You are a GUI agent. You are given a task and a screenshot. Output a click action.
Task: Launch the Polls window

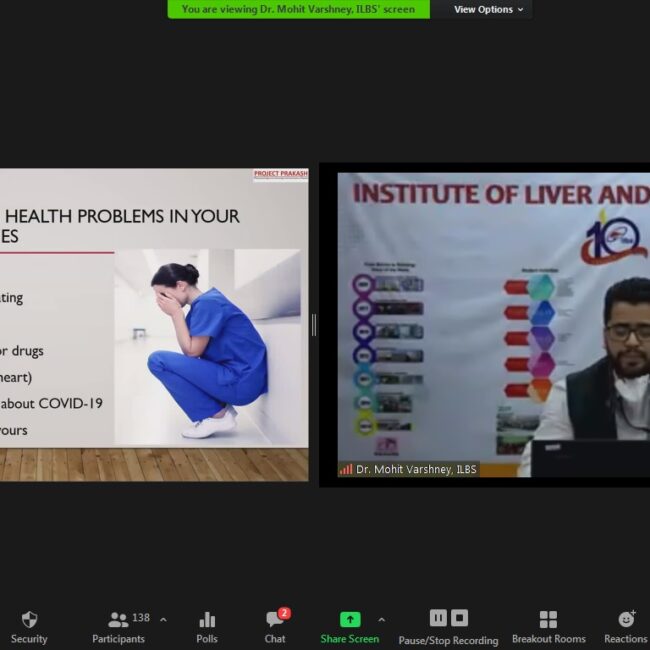[x=207, y=620]
